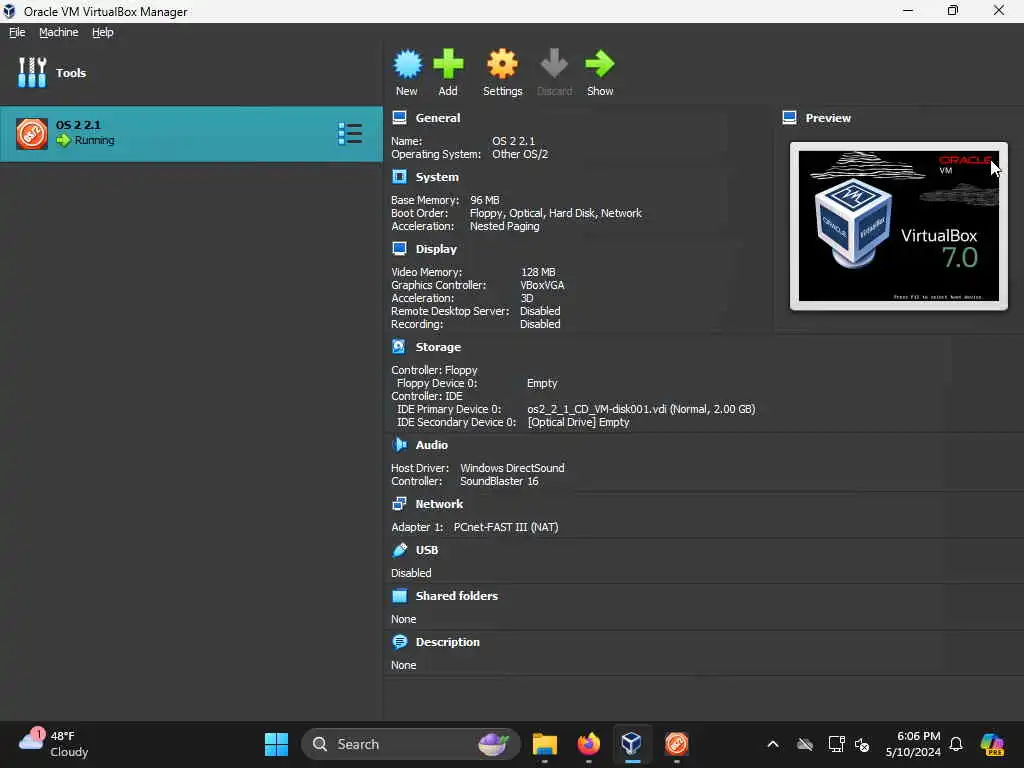The height and width of the screenshot is (768, 1024).
Task: Click the clock showing 6:06 PM
Action: tap(913, 744)
